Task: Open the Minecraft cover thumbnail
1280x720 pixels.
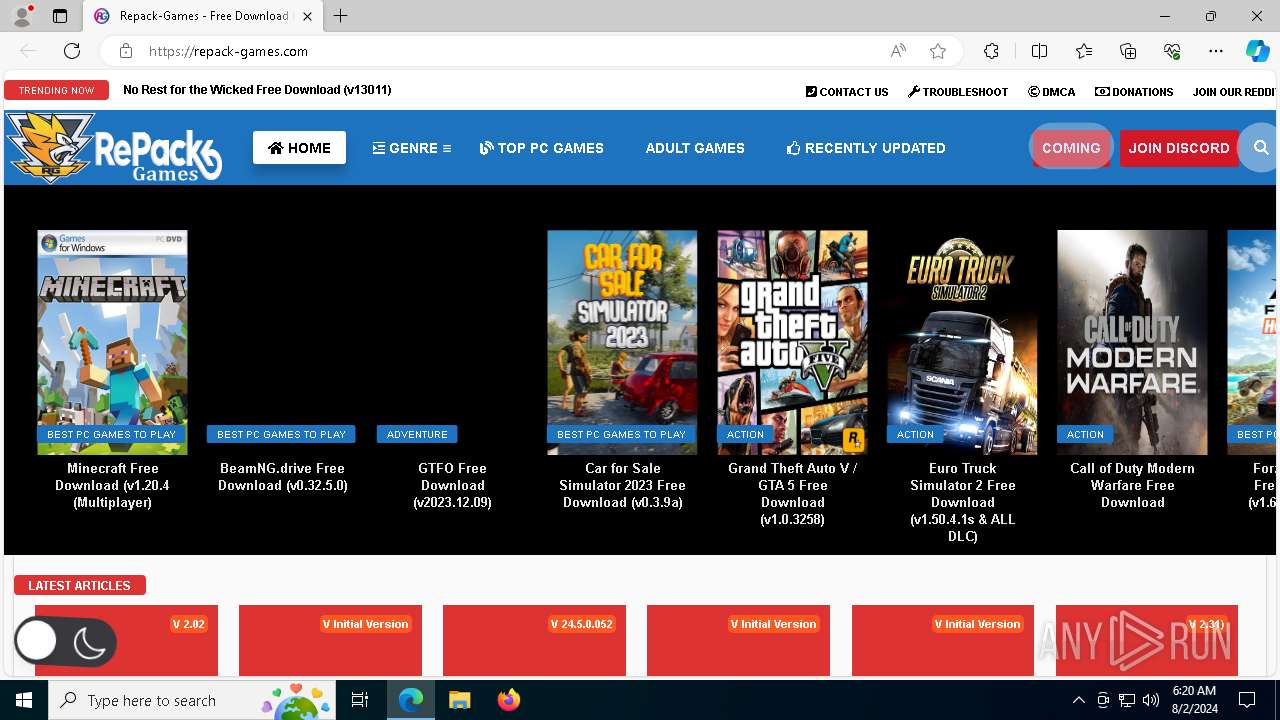Action: (x=112, y=342)
